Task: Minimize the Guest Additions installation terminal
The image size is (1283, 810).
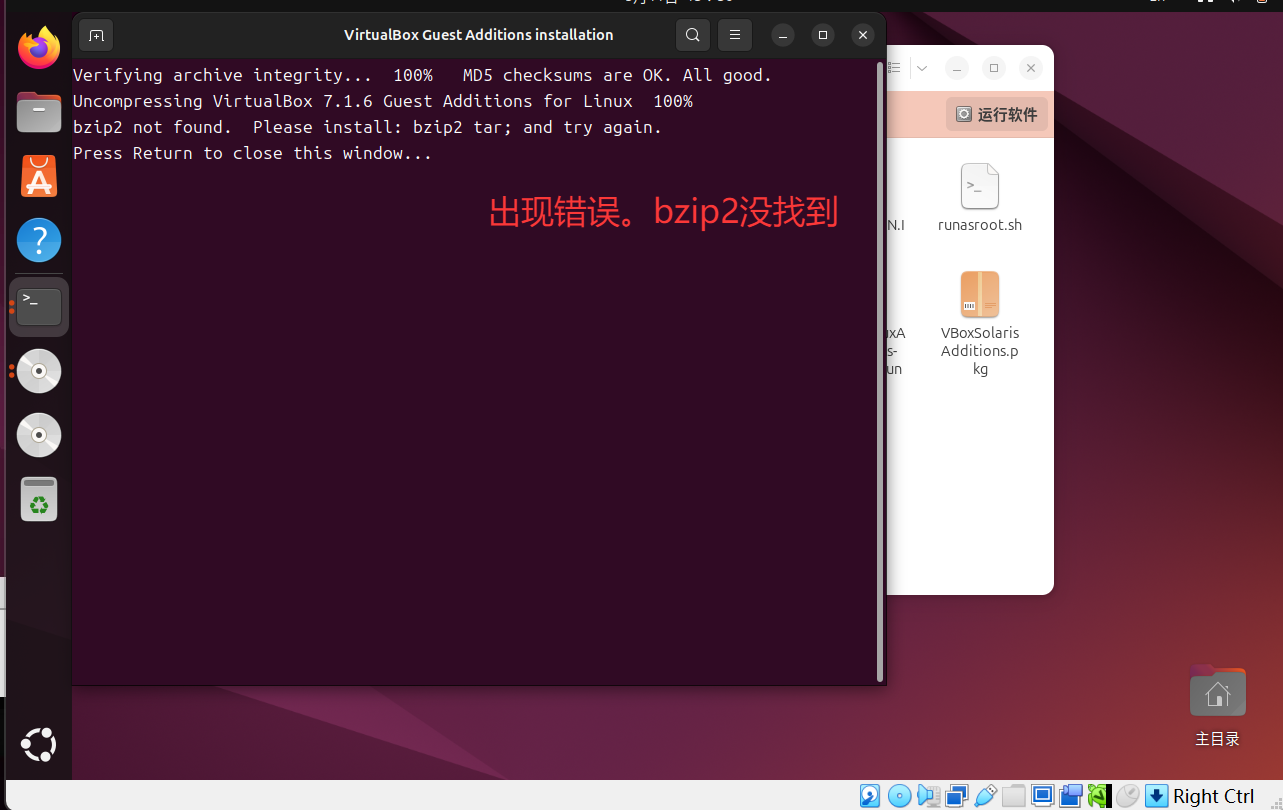Action: coord(784,35)
